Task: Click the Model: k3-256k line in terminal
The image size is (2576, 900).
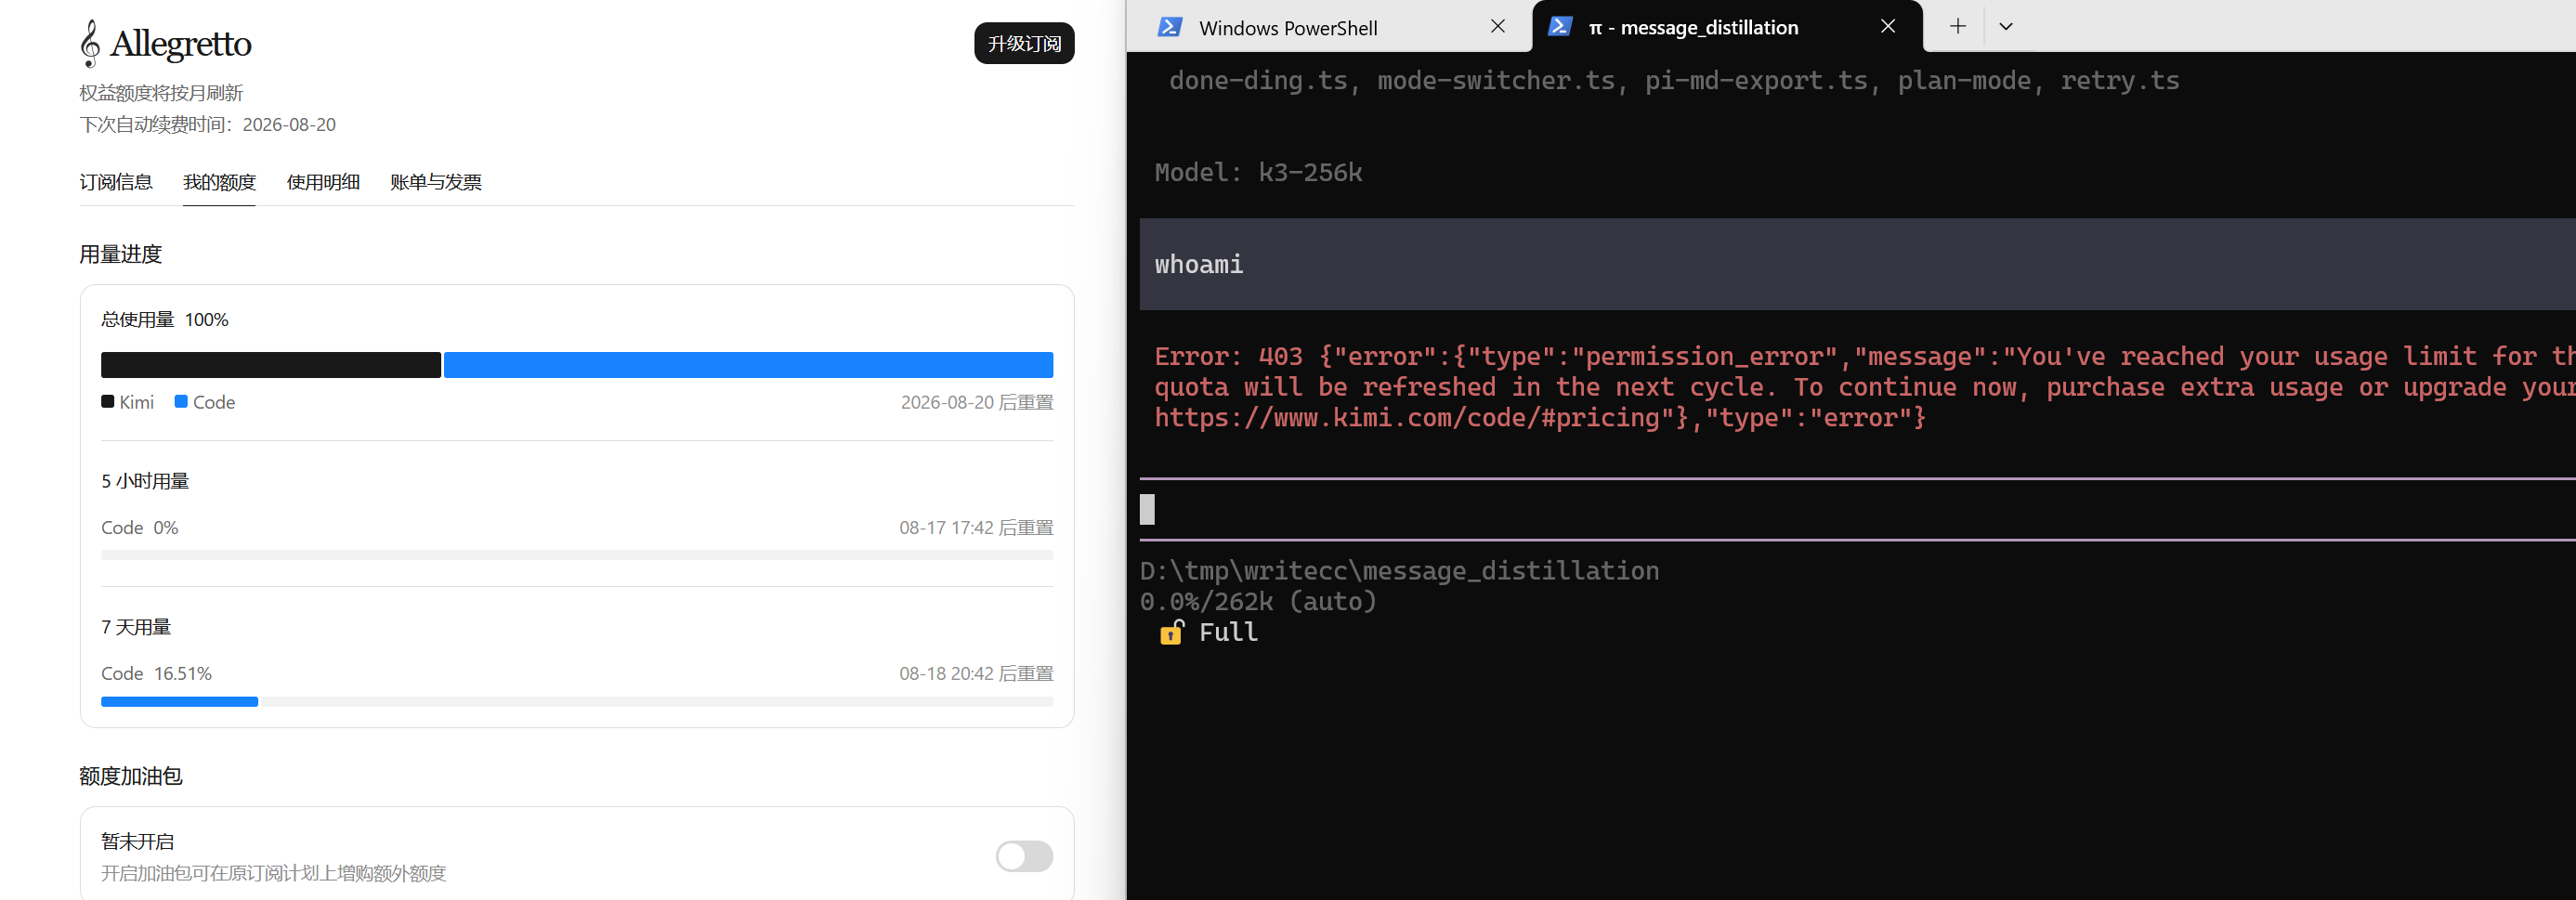Action: click(1258, 173)
